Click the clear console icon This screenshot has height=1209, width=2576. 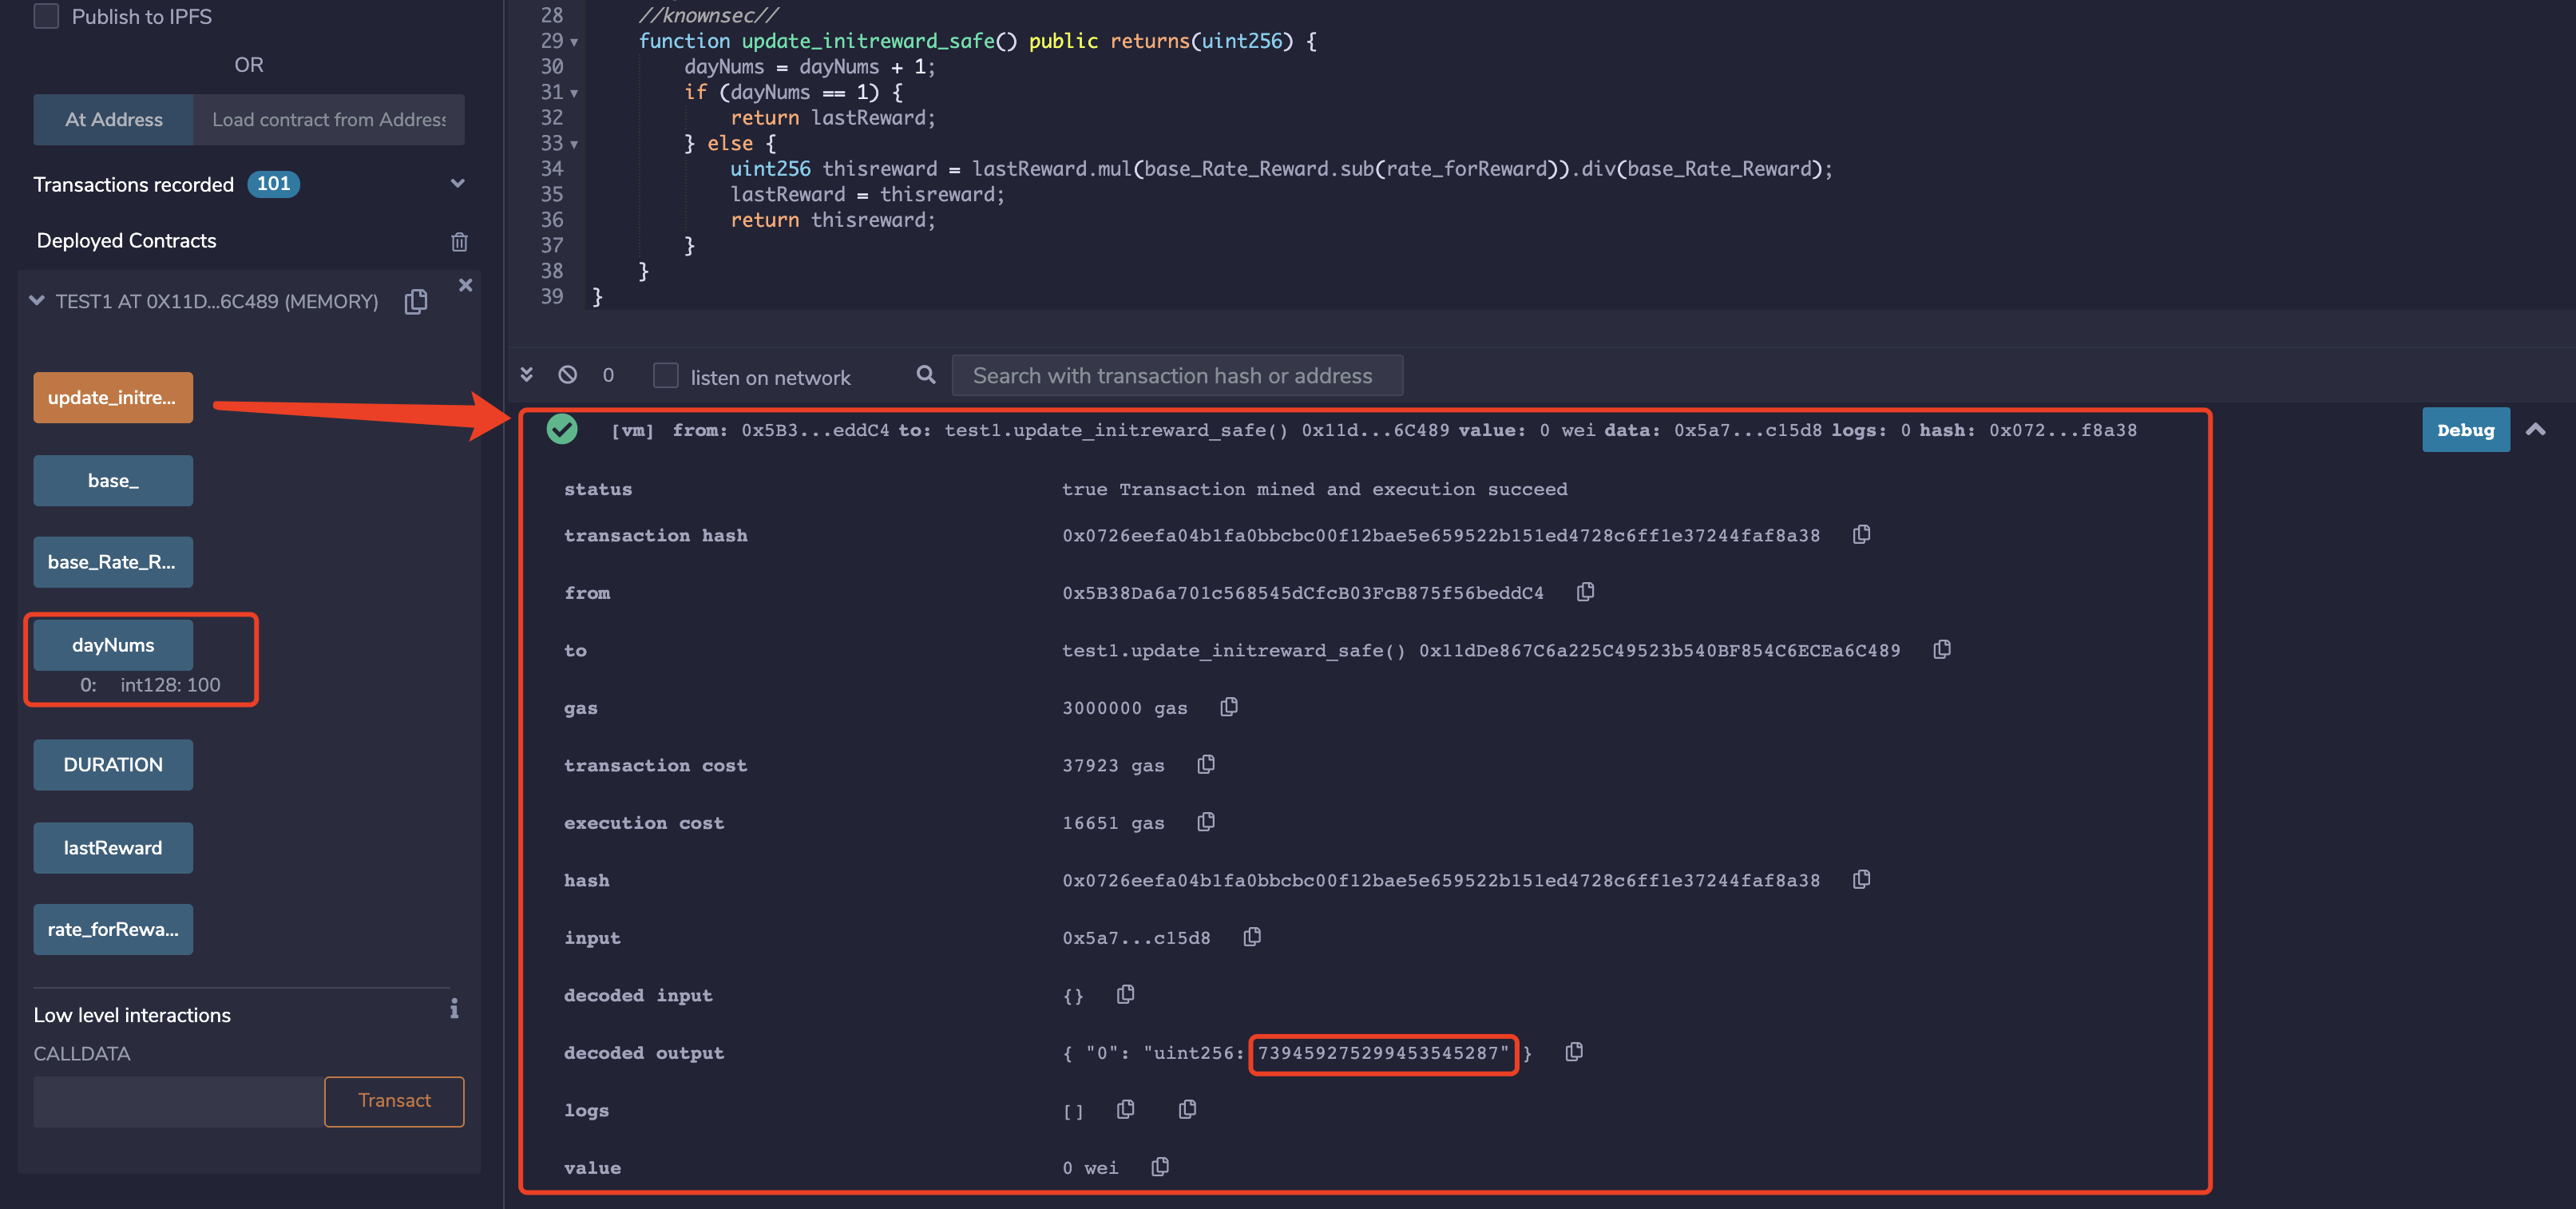click(567, 375)
